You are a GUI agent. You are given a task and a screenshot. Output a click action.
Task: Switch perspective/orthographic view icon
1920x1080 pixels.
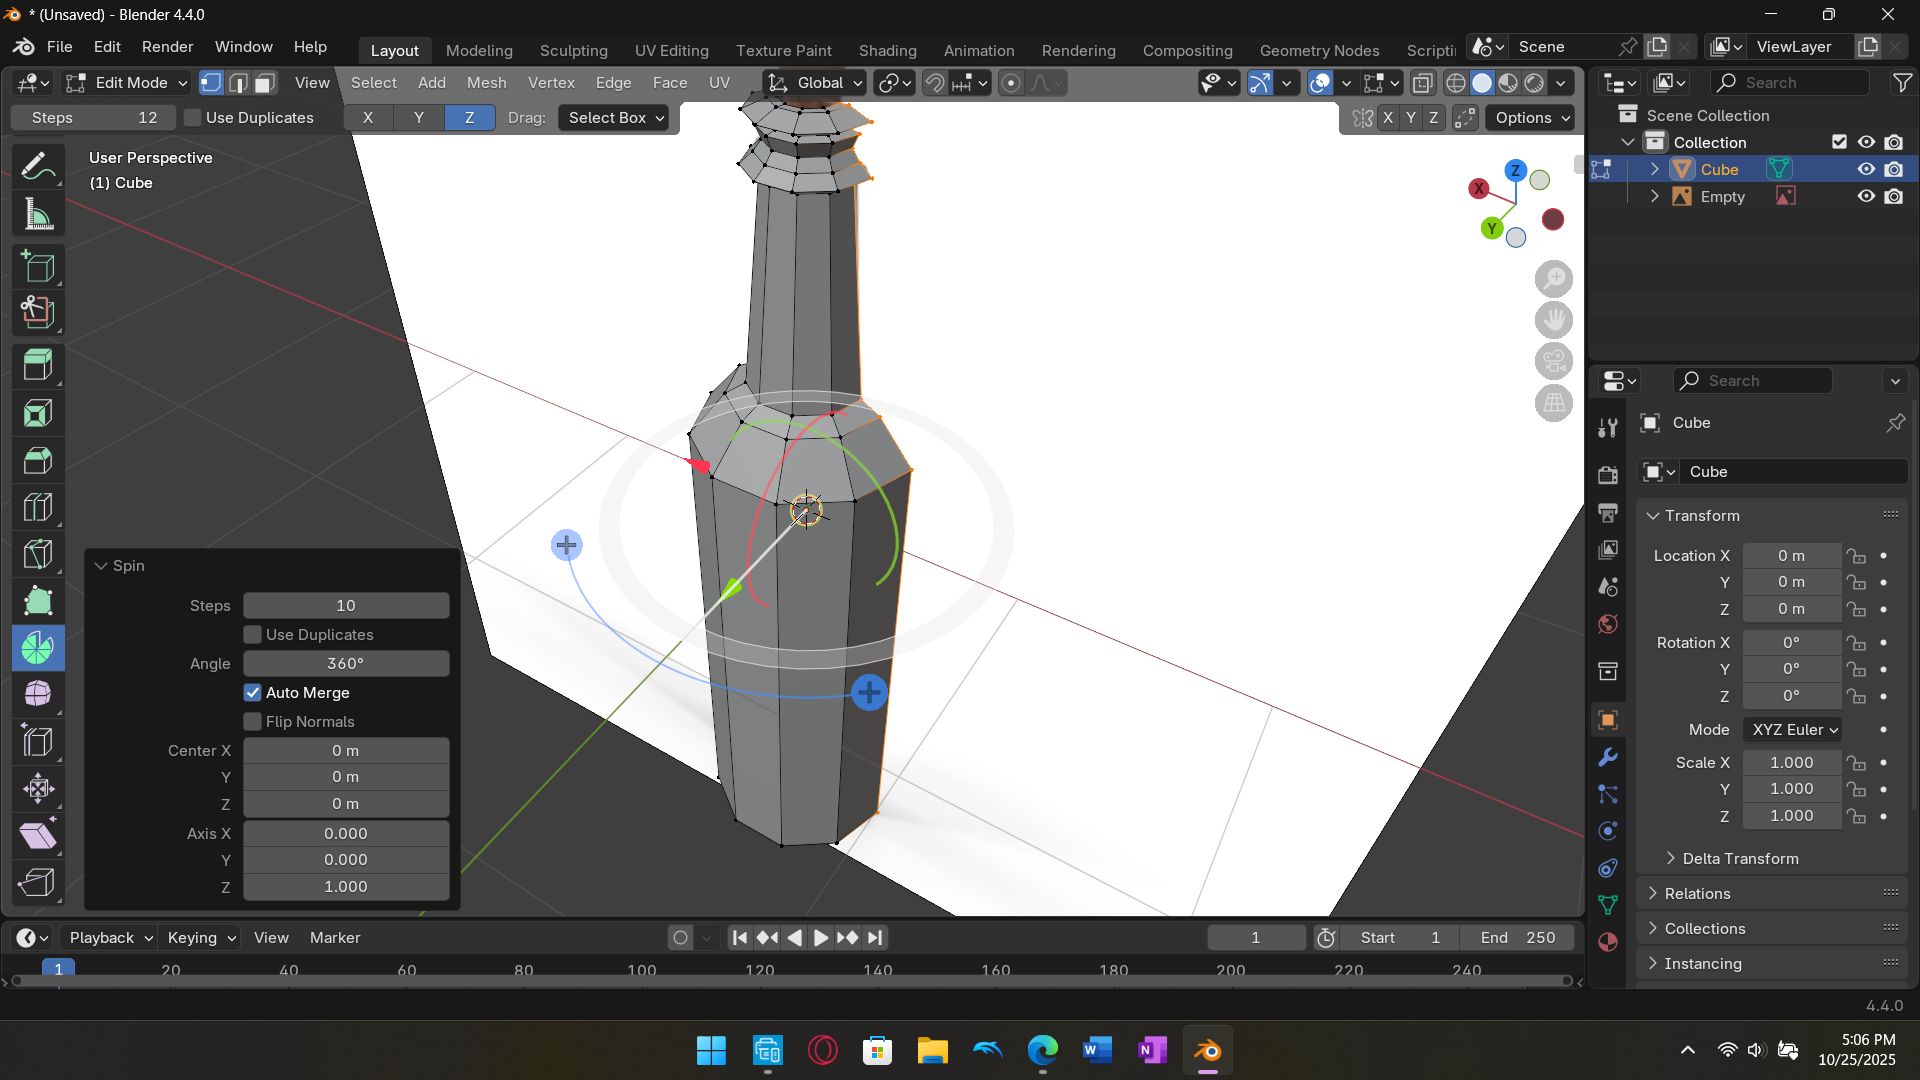(x=1553, y=403)
